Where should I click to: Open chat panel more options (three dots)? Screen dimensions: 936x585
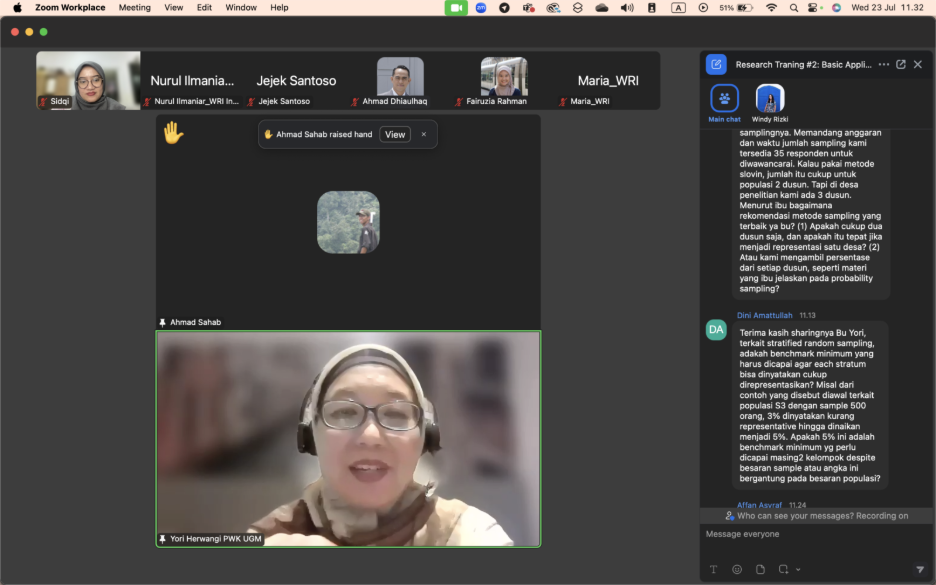click(884, 64)
